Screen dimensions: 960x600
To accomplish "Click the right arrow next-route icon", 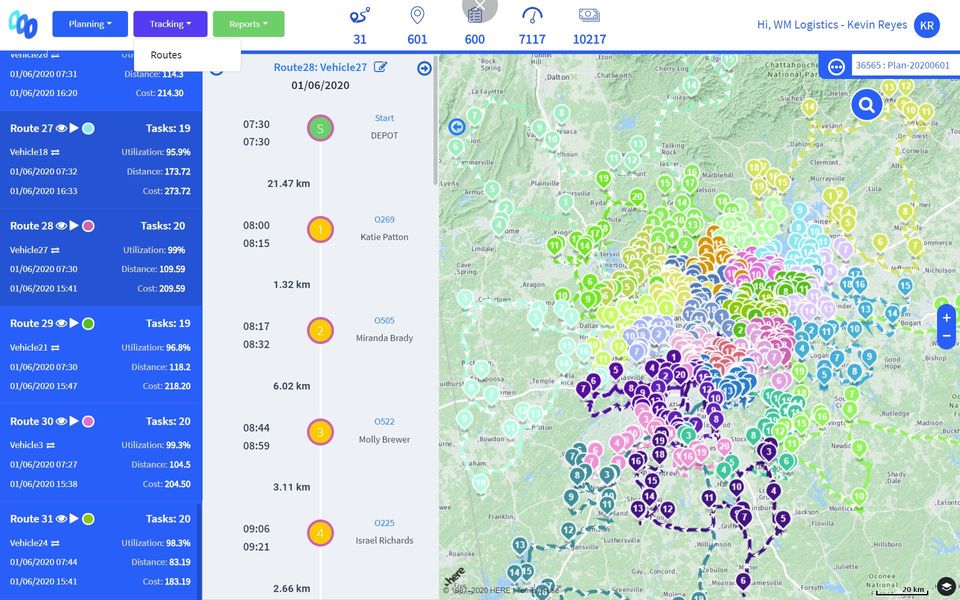I will [424, 69].
